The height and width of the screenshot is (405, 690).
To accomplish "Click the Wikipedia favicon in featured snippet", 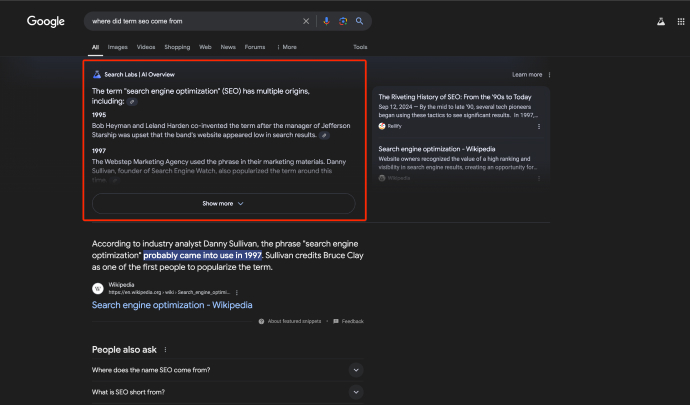I will 98,288.
